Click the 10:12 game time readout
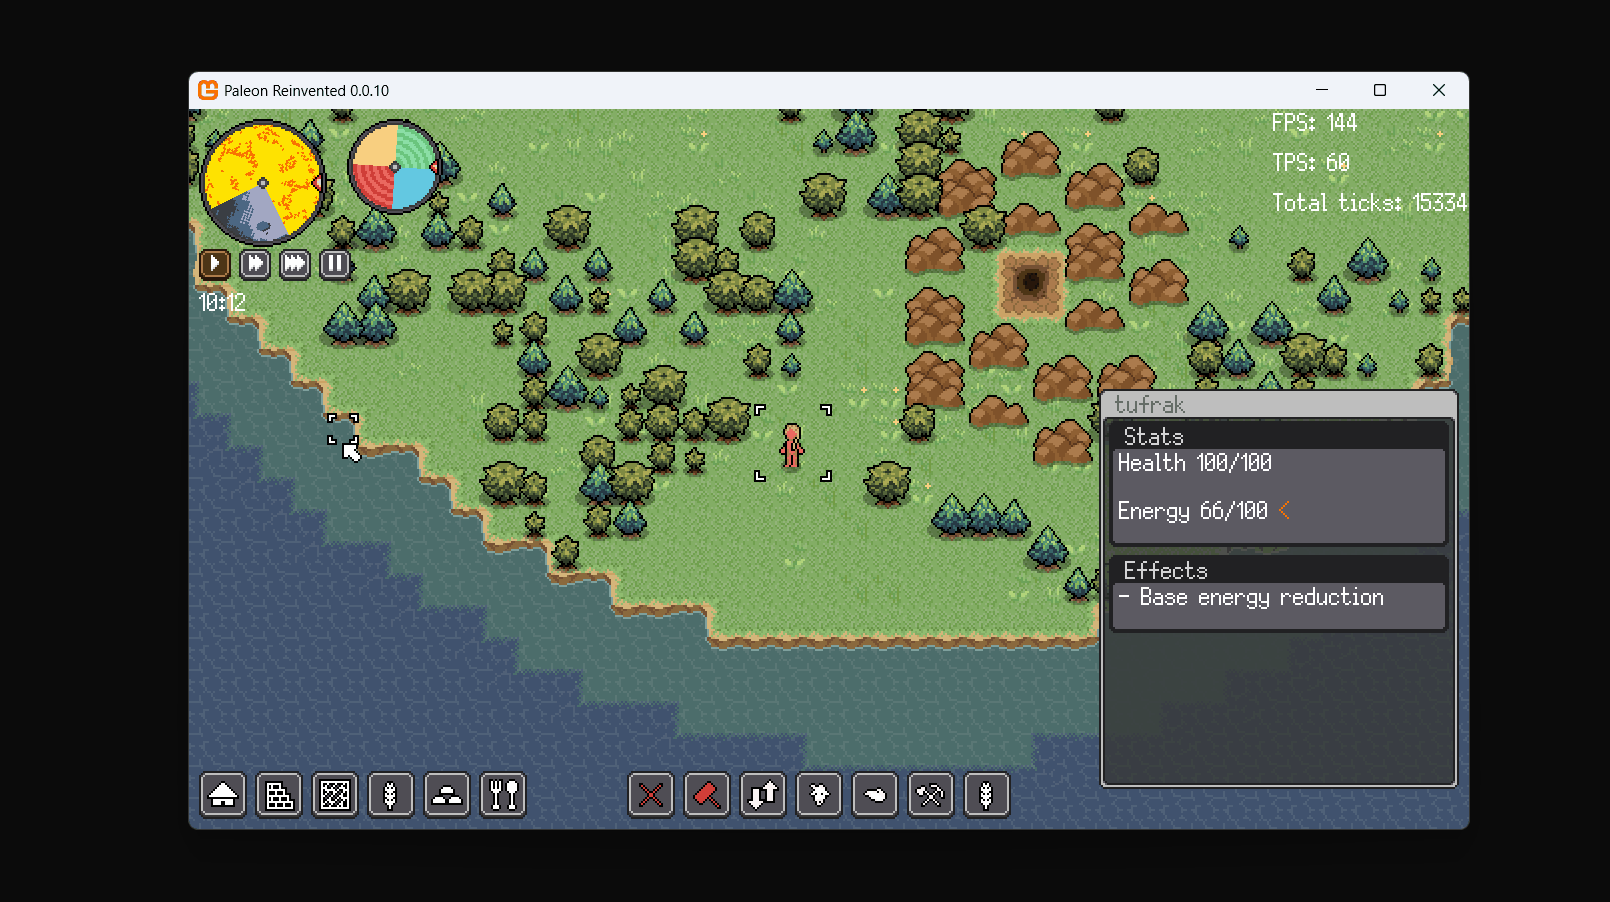 tap(222, 302)
